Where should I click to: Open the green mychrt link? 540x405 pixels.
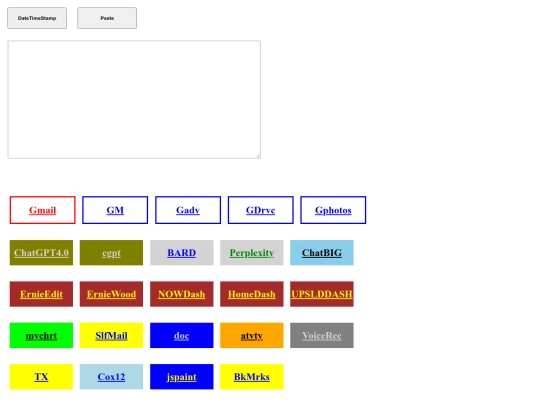coord(41,335)
